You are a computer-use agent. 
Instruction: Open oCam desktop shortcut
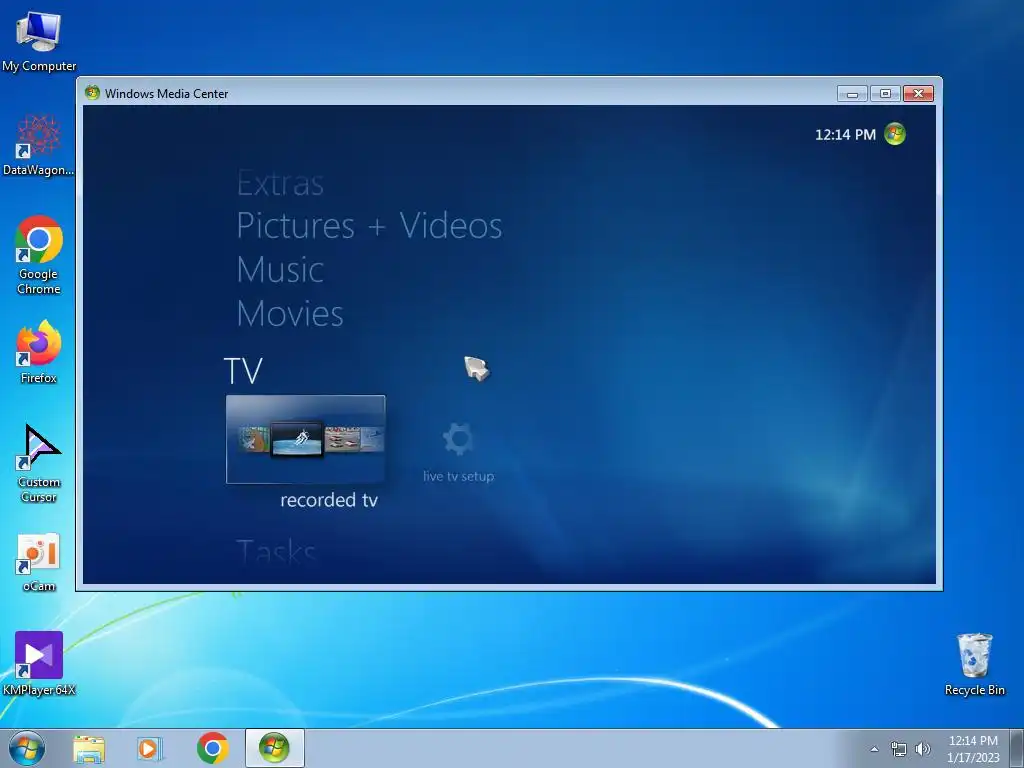click(39, 562)
